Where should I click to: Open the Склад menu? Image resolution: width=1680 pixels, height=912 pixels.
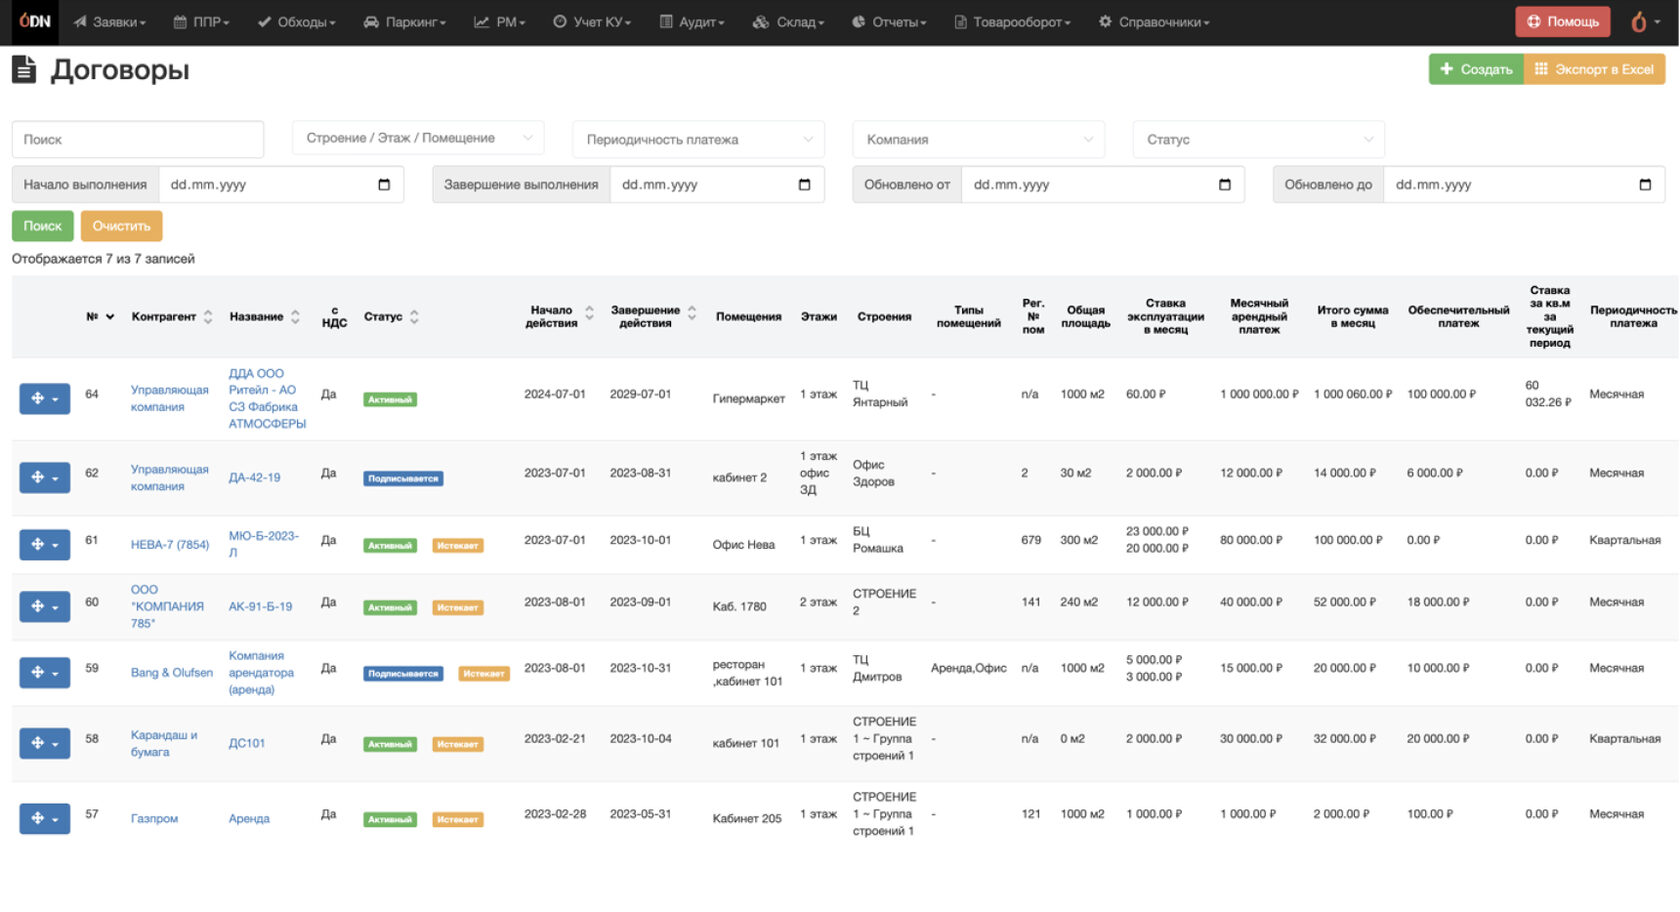[x=788, y=22]
